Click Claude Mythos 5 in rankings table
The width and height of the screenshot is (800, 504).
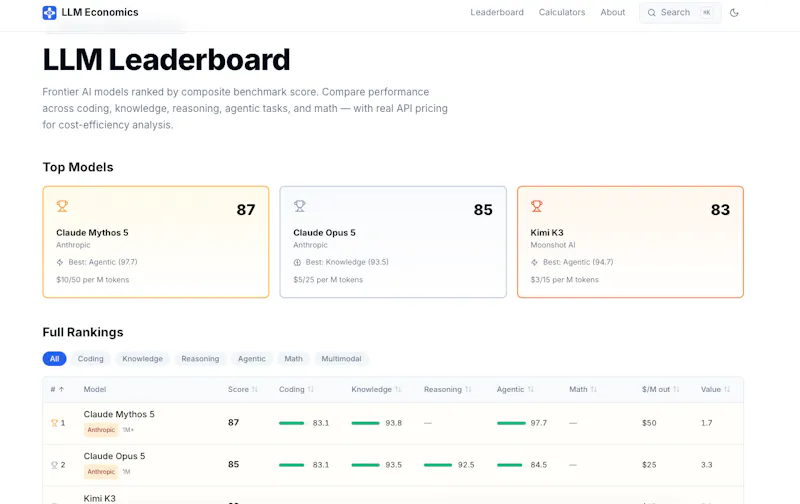click(x=119, y=414)
